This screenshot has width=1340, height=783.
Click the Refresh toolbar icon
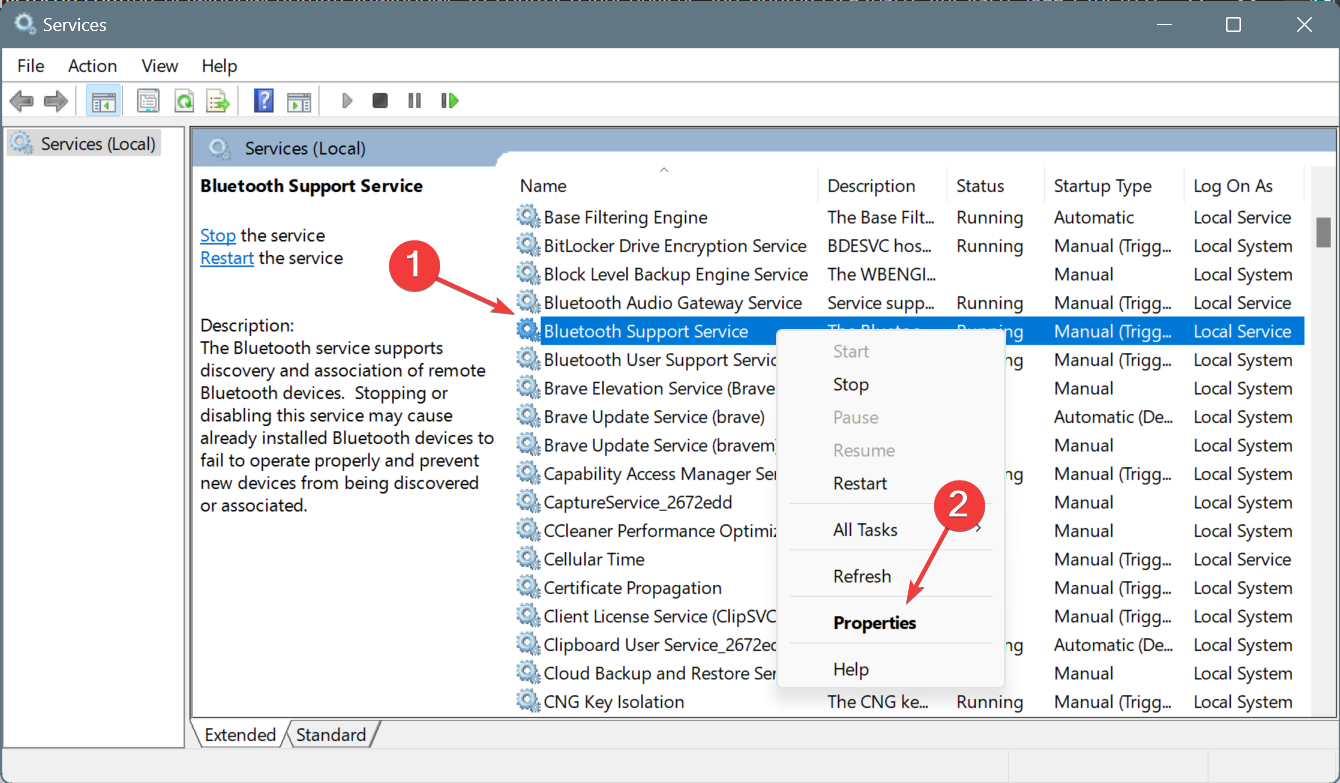(x=184, y=101)
